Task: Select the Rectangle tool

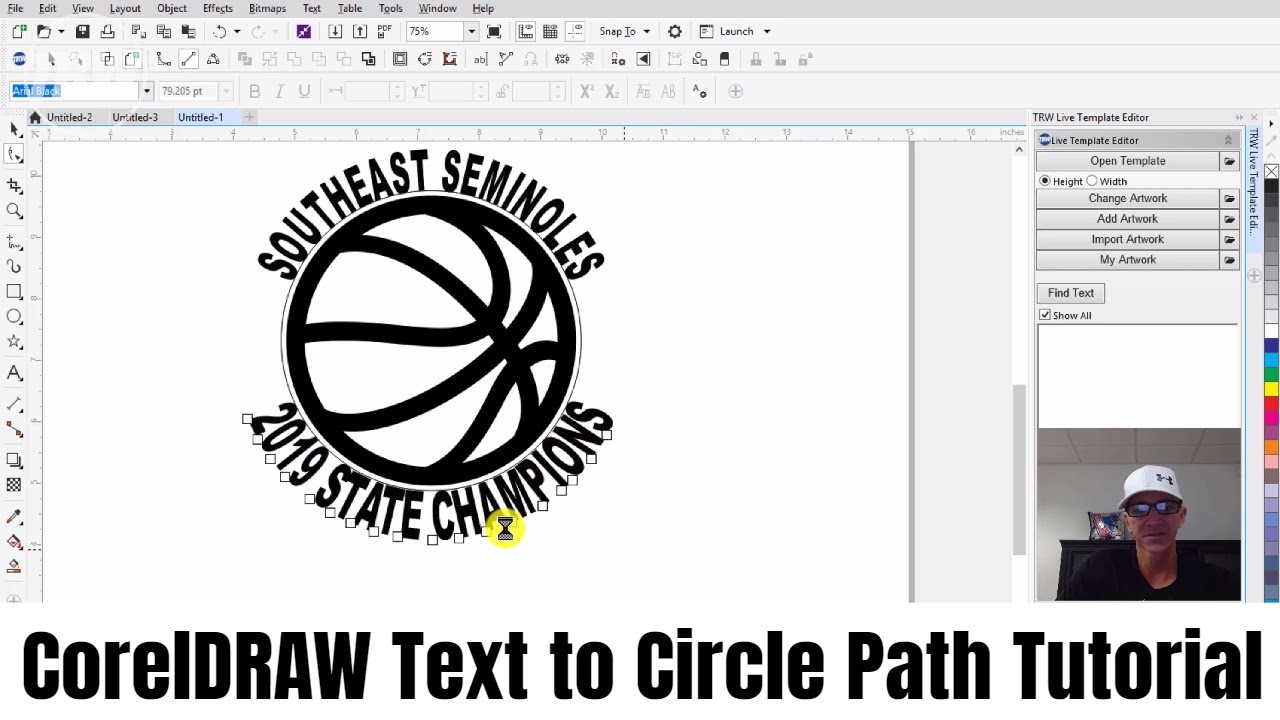Action: pos(14,291)
